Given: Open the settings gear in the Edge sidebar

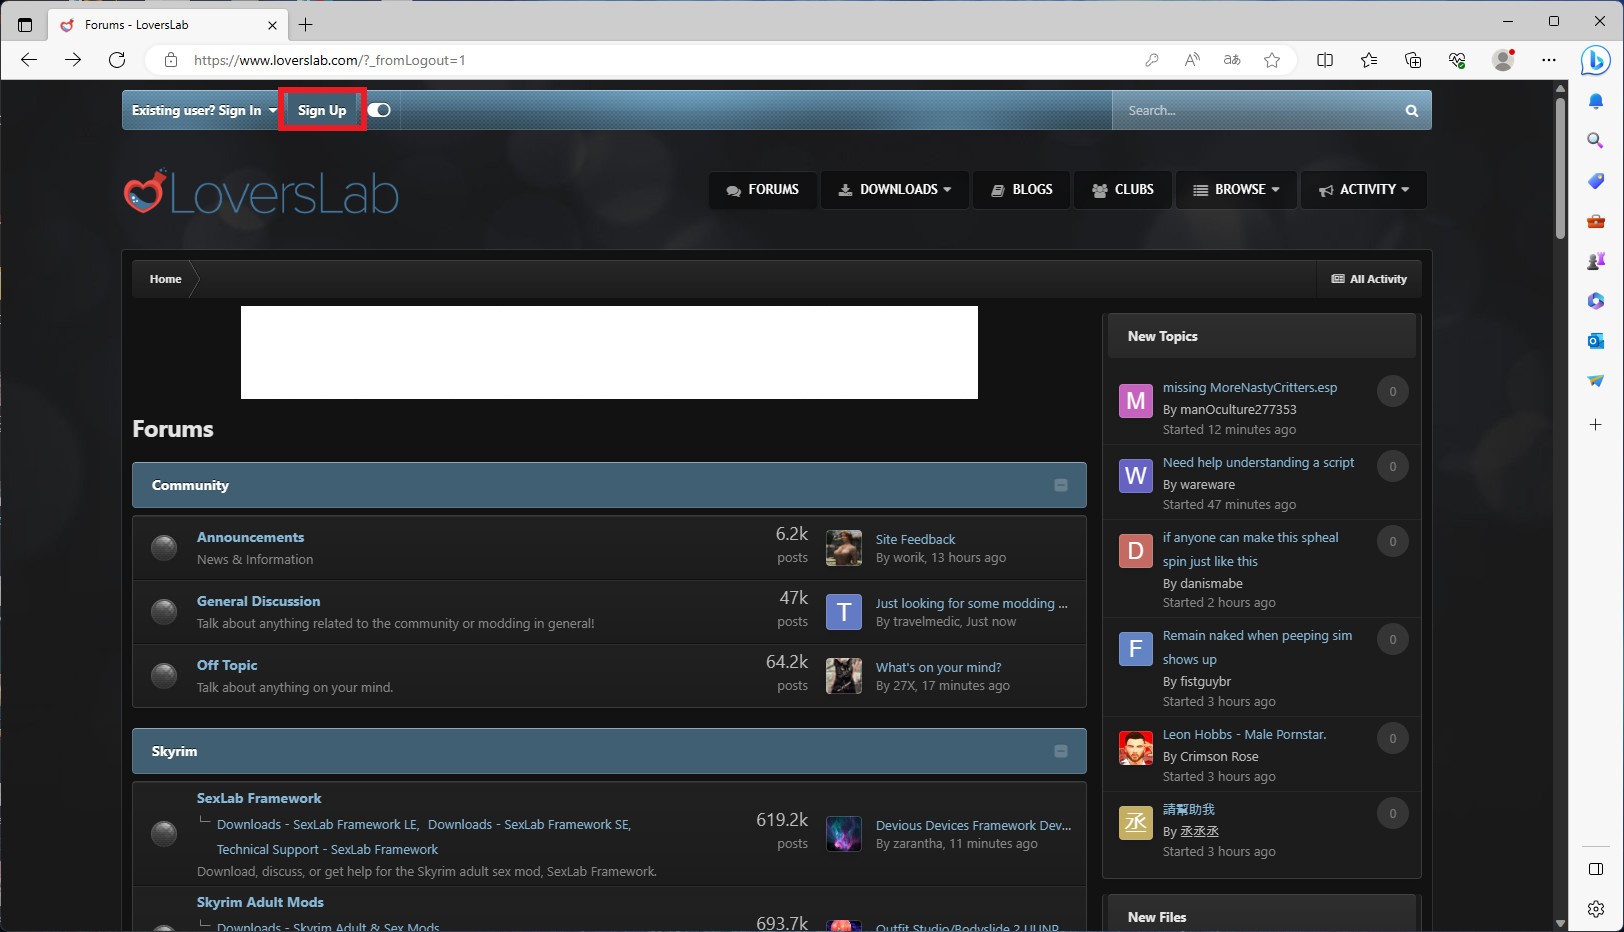Looking at the screenshot, I should 1594,908.
